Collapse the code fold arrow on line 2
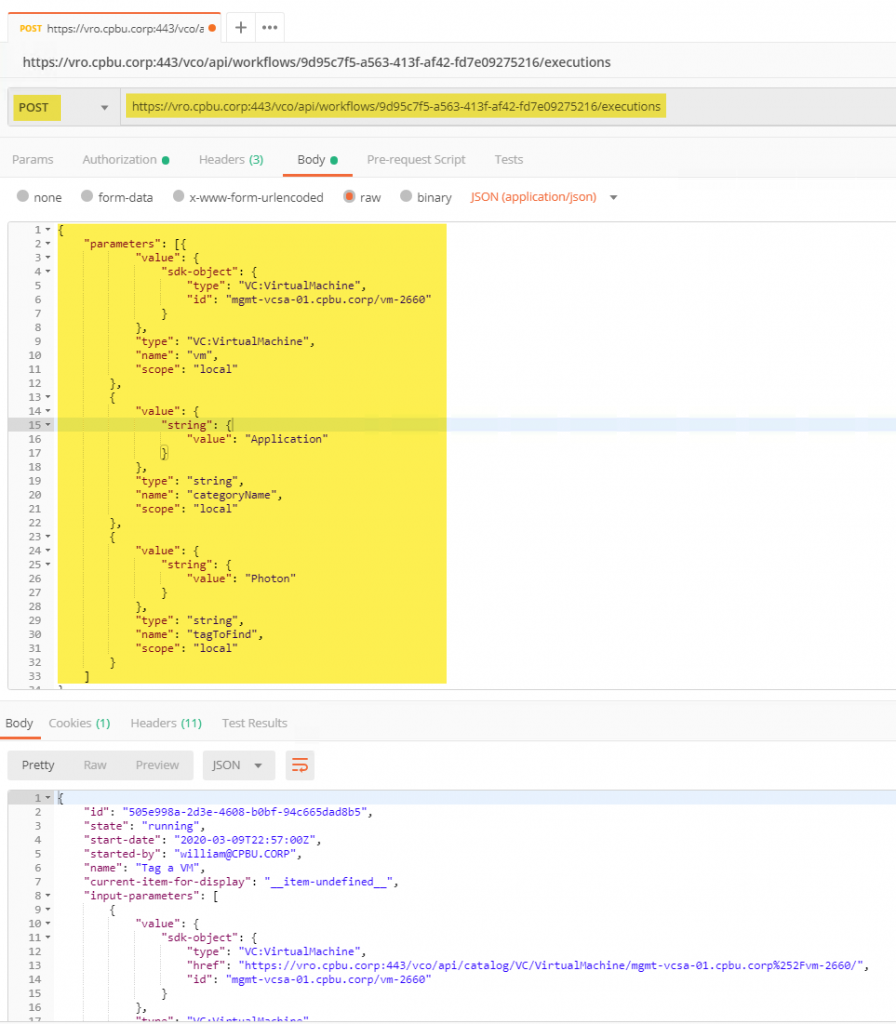The height and width of the screenshot is (1024, 896). click(x=48, y=244)
